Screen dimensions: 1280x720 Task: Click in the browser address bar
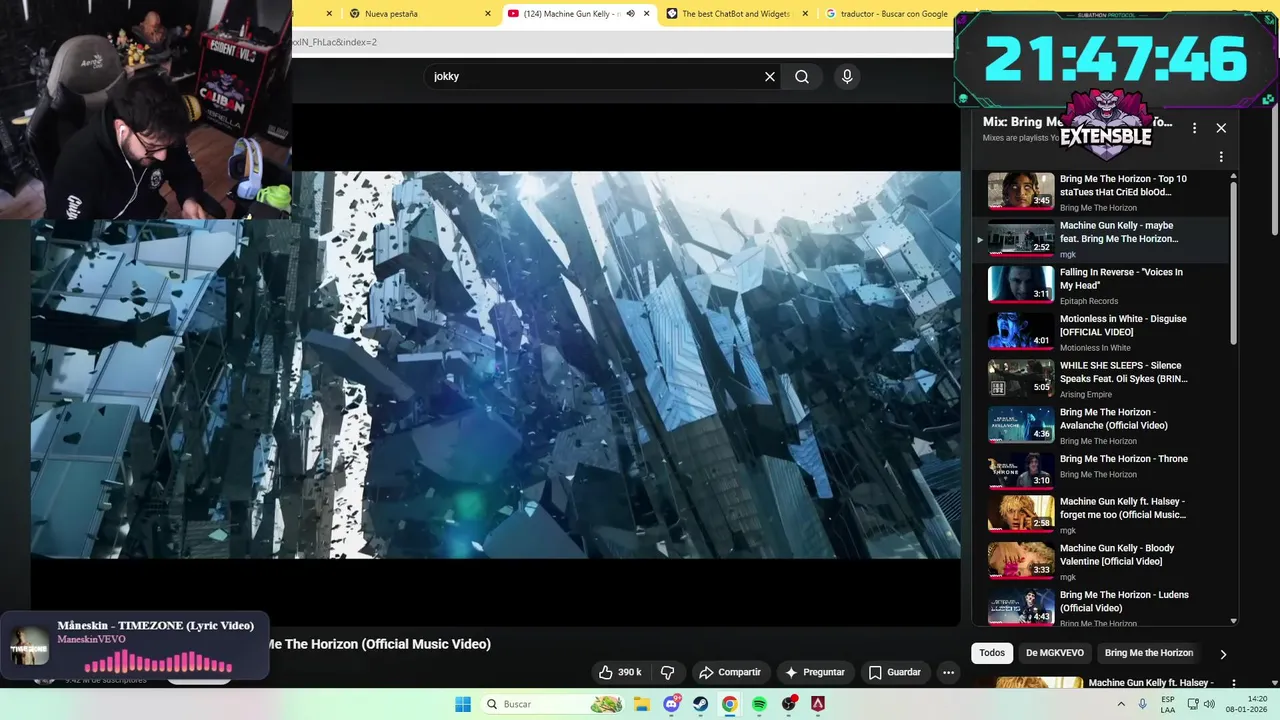coord(620,42)
